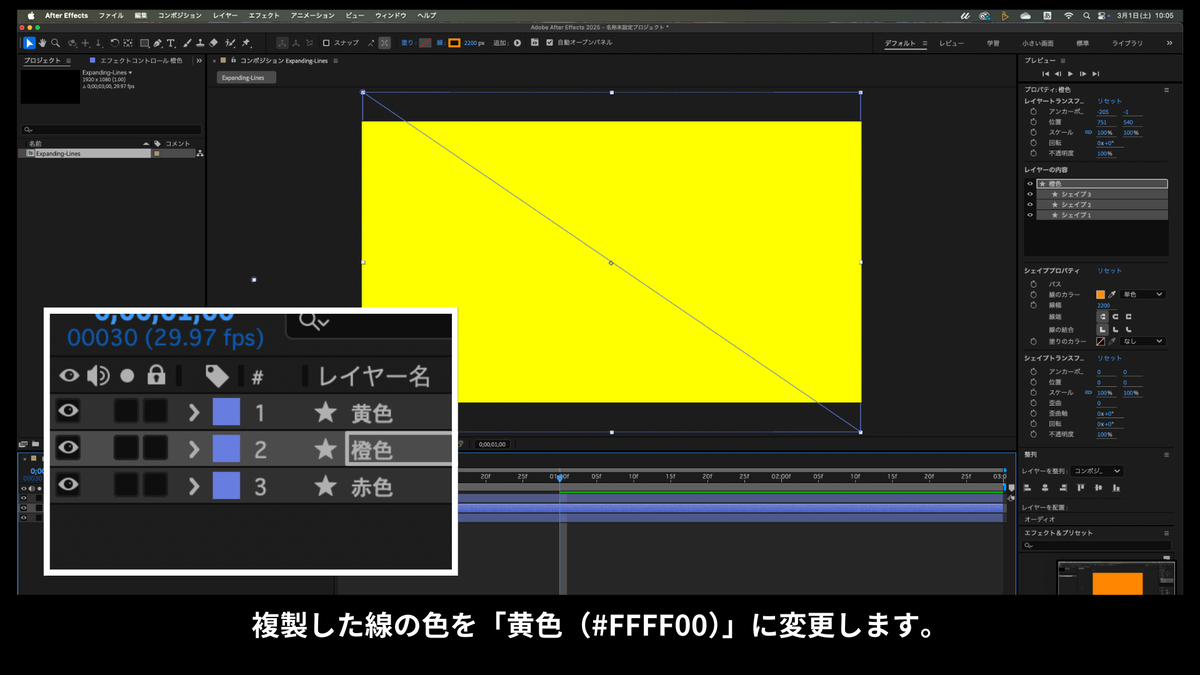Hide シェイプ 2 in レイヤーの内容
1200x675 pixels.
(x=1030, y=204)
